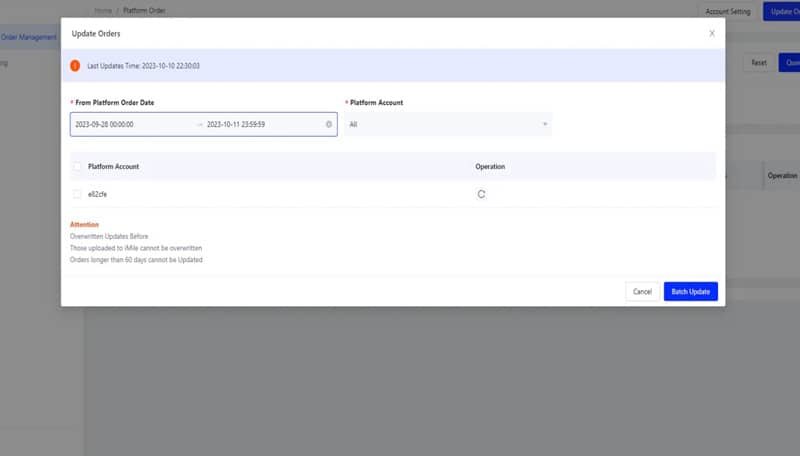Image resolution: width=800 pixels, height=456 pixels.
Task: Click the 'Overwritten Updates Before' note
Action: coord(109,236)
